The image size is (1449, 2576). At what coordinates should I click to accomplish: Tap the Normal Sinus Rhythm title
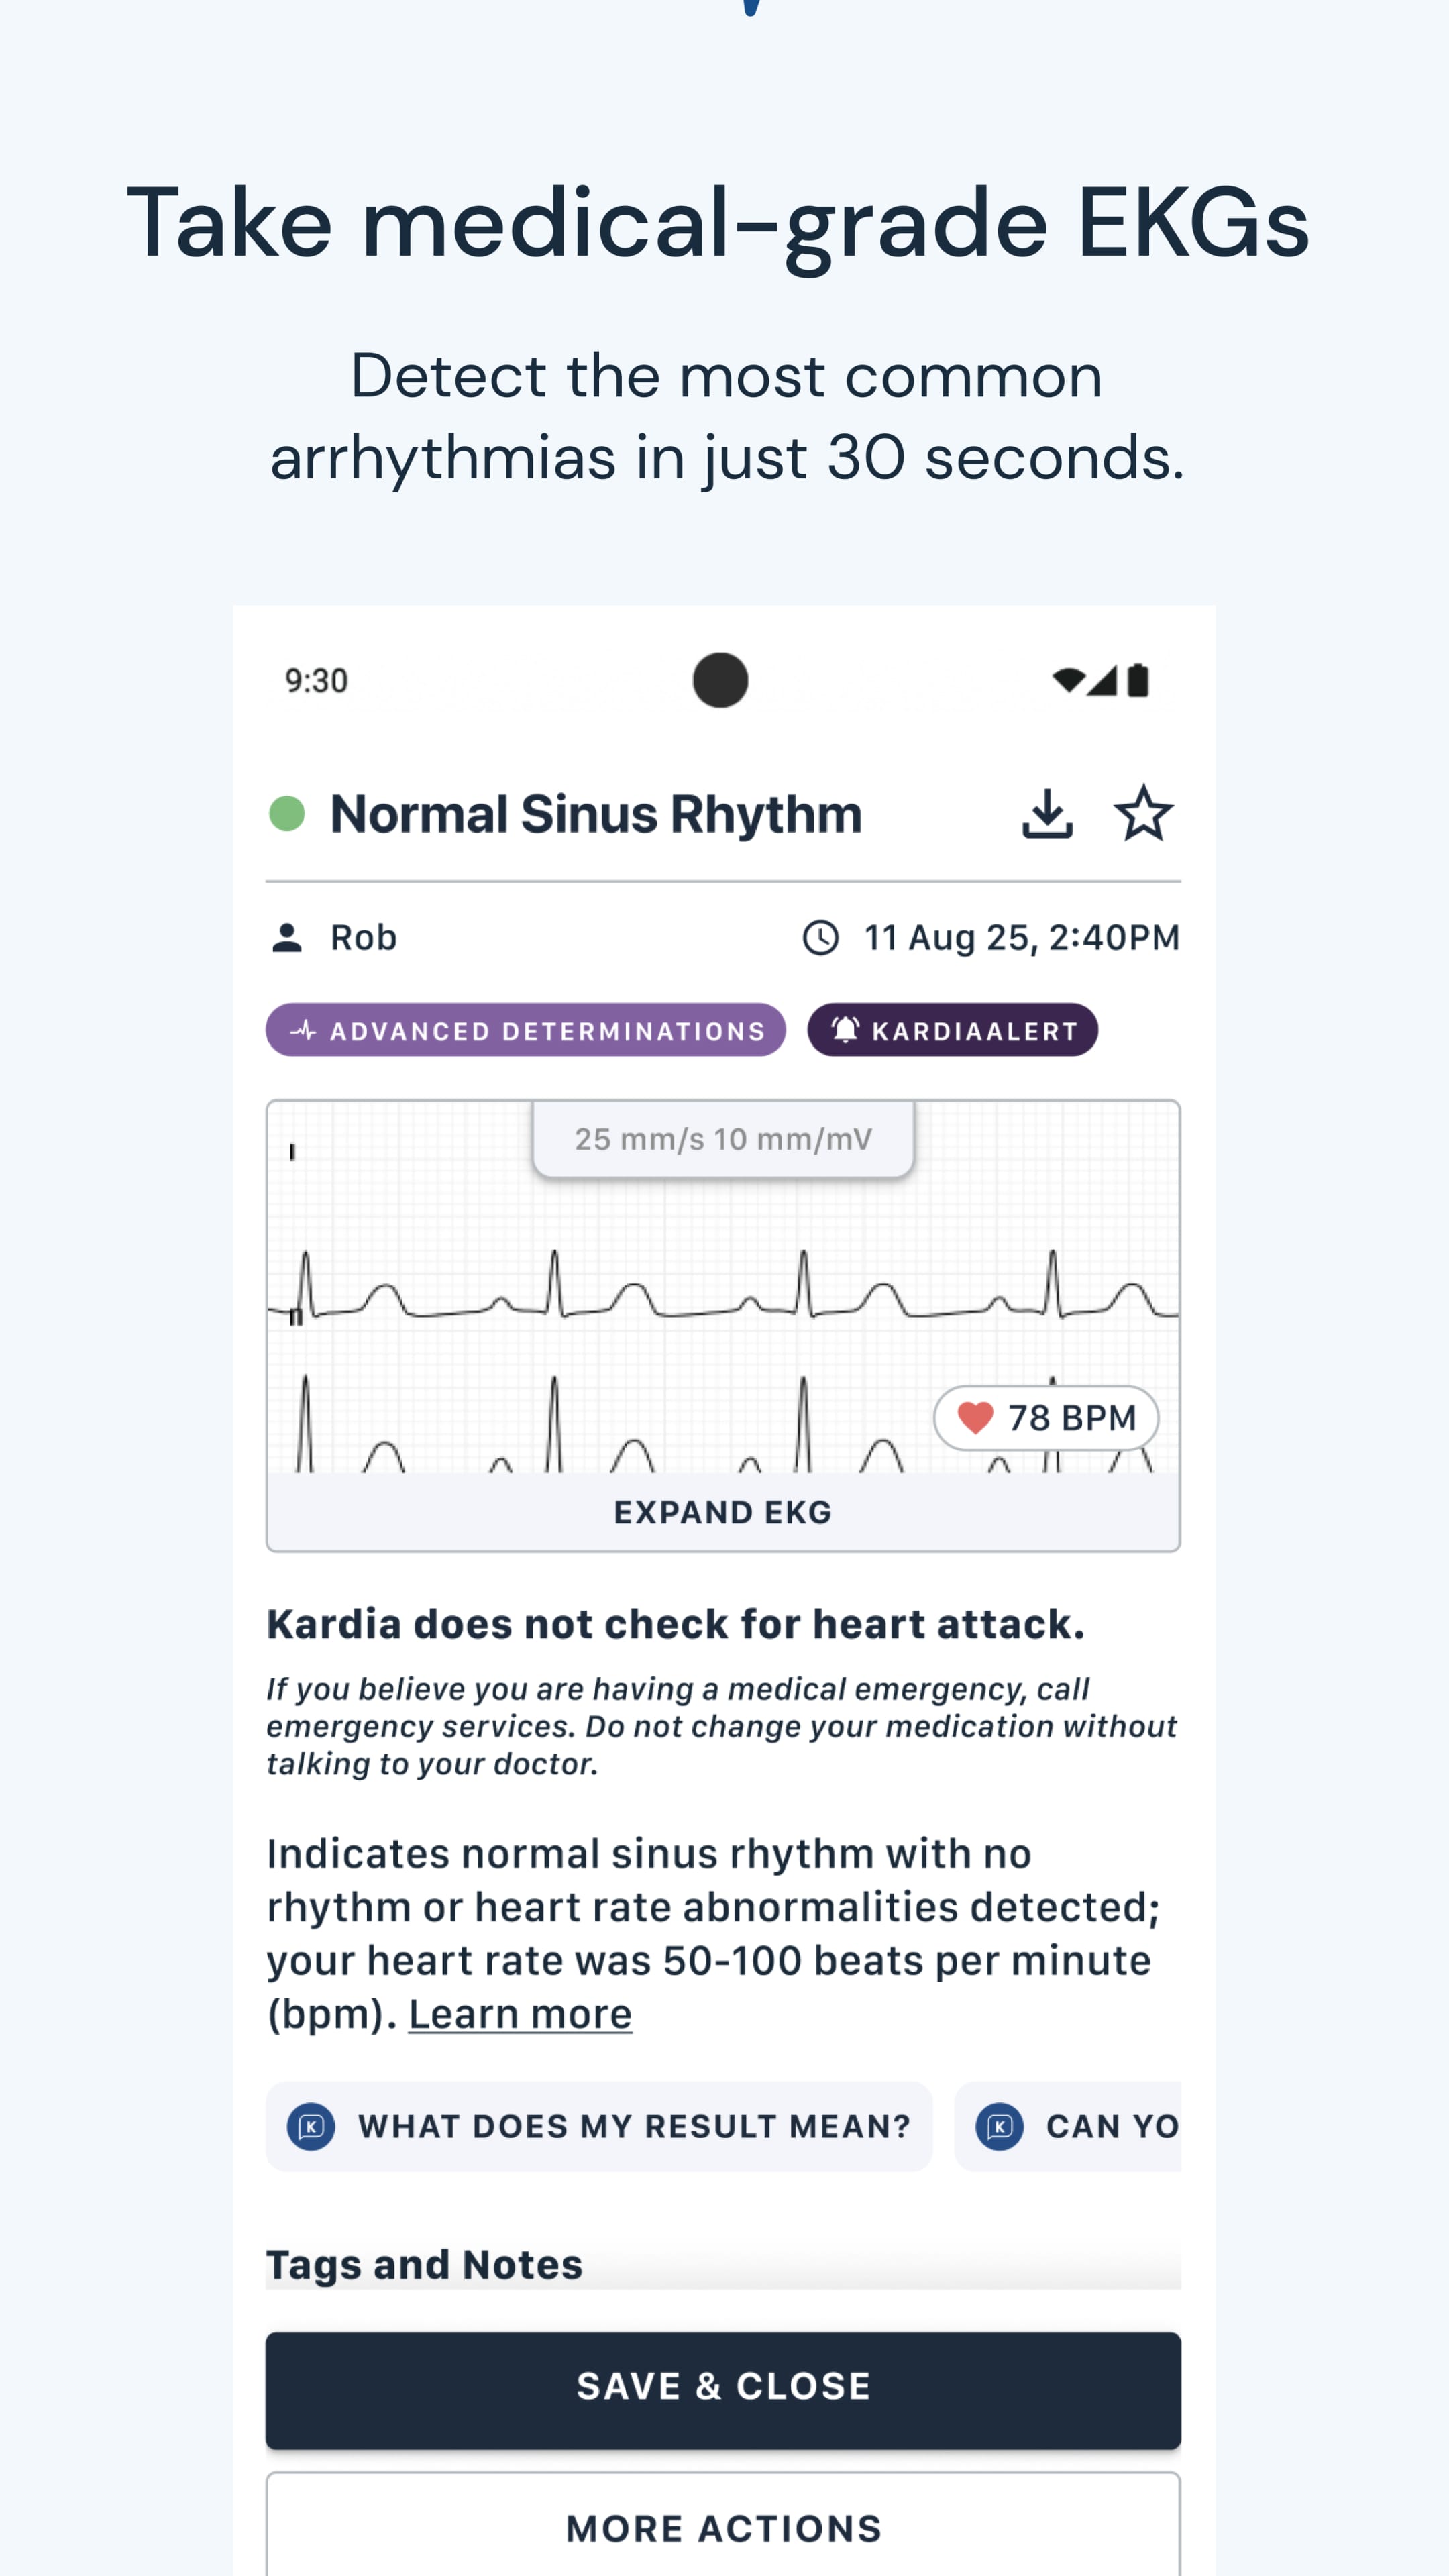pyautogui.click(x=595, y=813)
